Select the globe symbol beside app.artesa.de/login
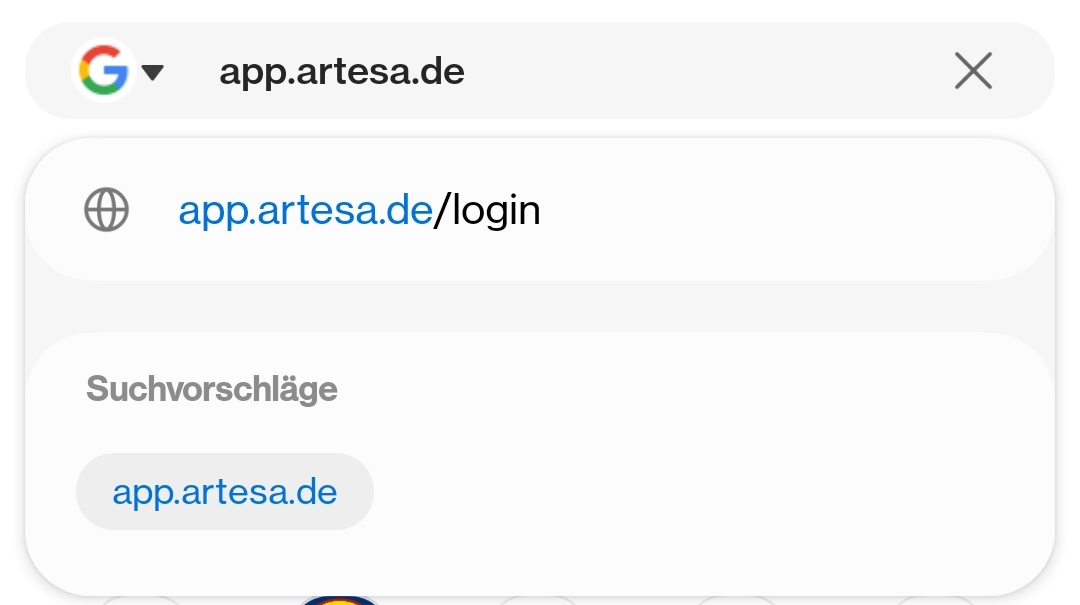Screen dimensions: 1080x605 [x=106, y=209]
